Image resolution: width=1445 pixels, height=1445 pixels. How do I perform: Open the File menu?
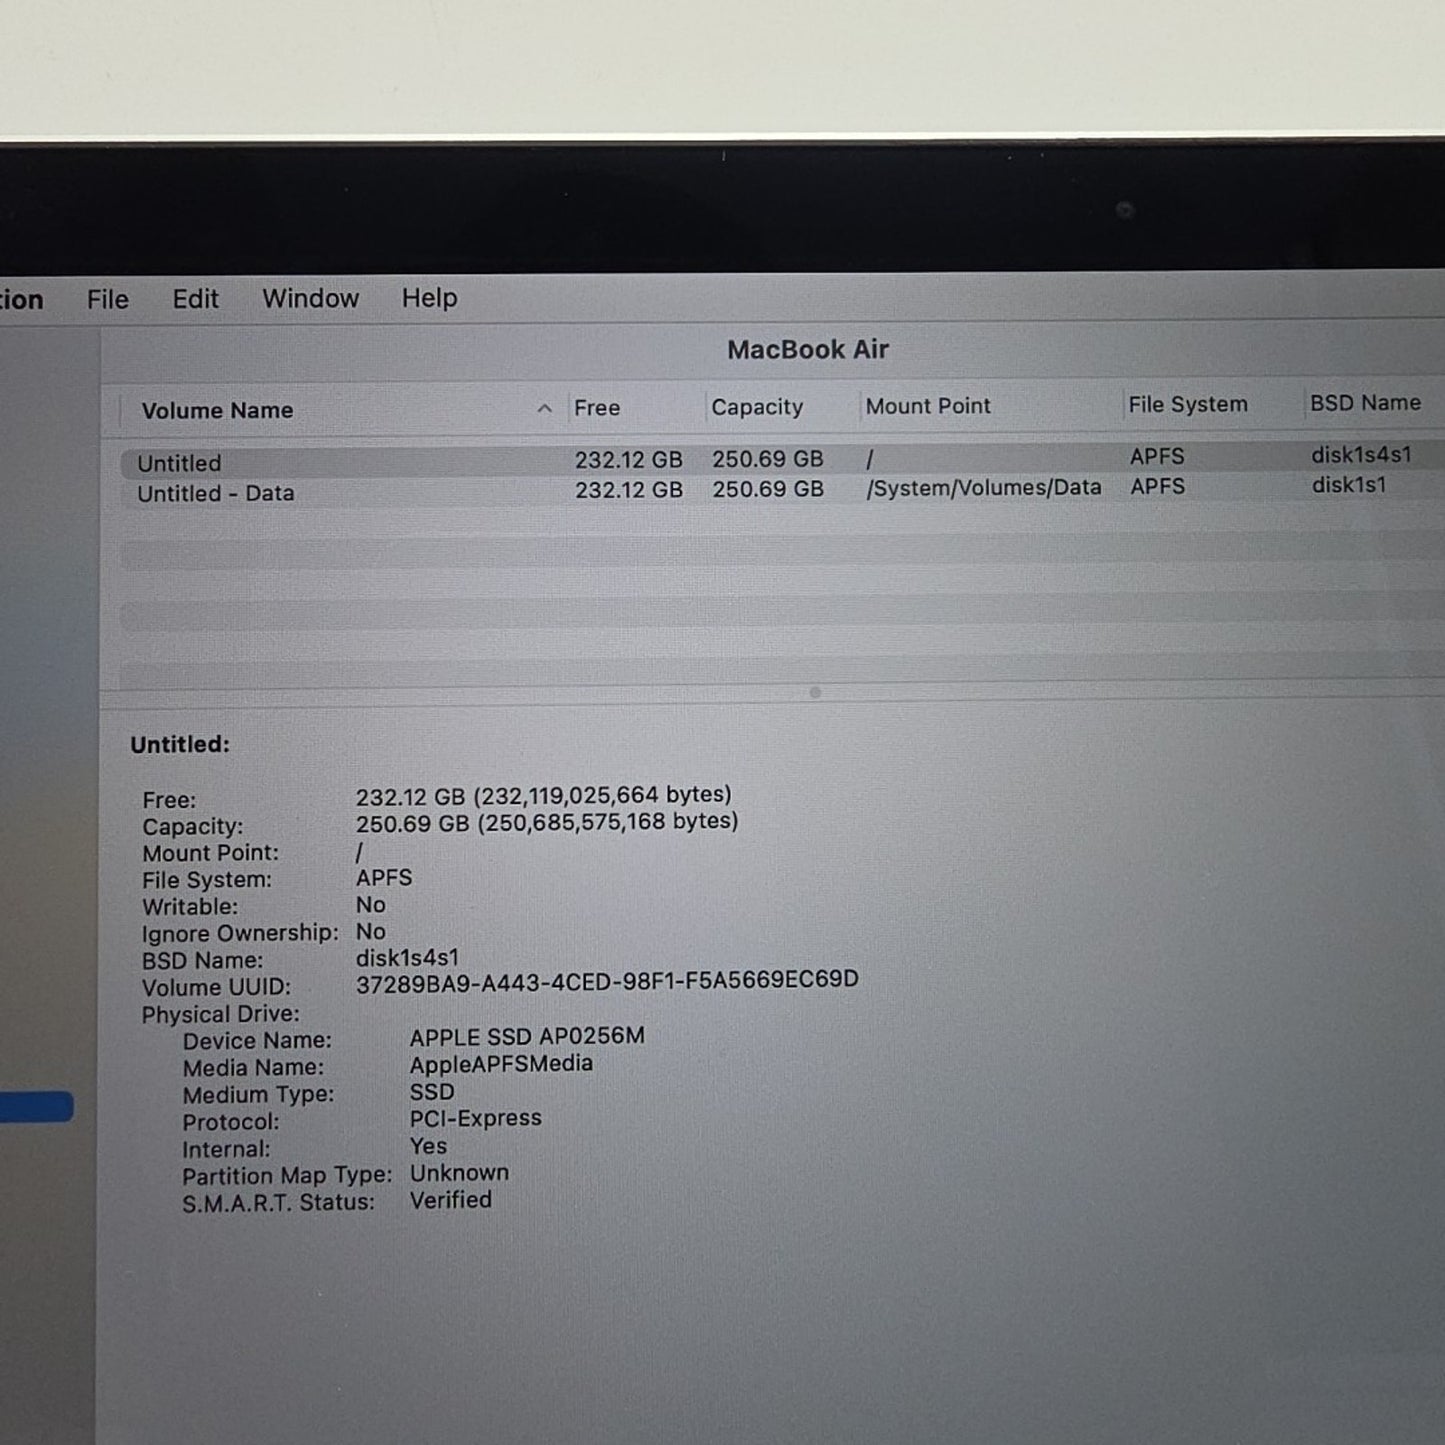tap(107, 299)
